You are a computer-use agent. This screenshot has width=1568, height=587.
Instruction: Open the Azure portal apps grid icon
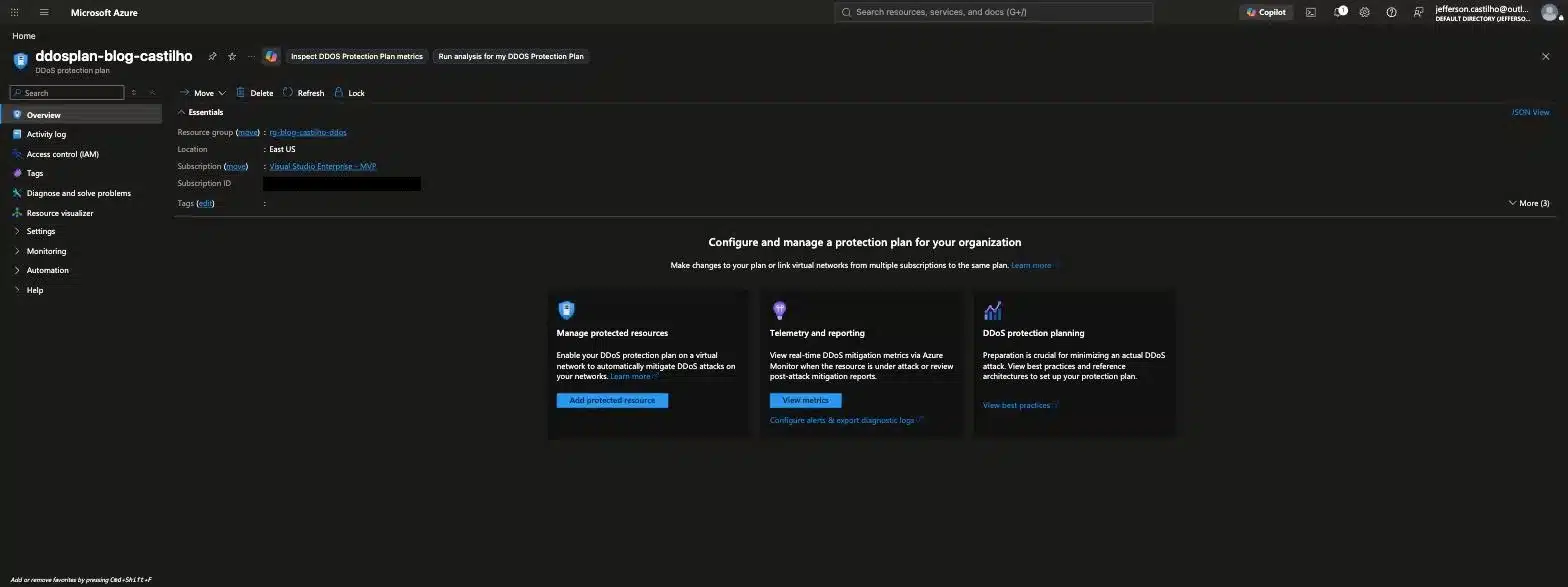[14, 12]
